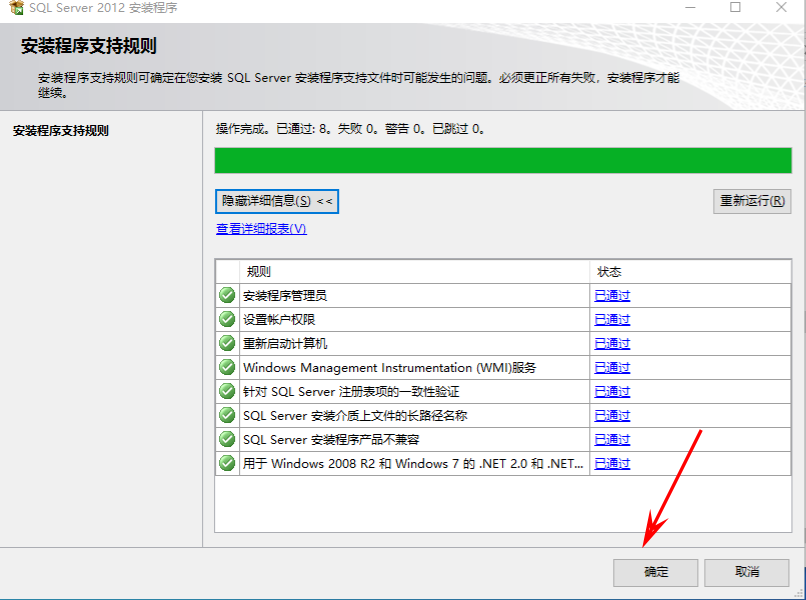Select 针对 SQL Server 注册表项的一致性验证 text
806x600 pixels.
pos(351,392)
